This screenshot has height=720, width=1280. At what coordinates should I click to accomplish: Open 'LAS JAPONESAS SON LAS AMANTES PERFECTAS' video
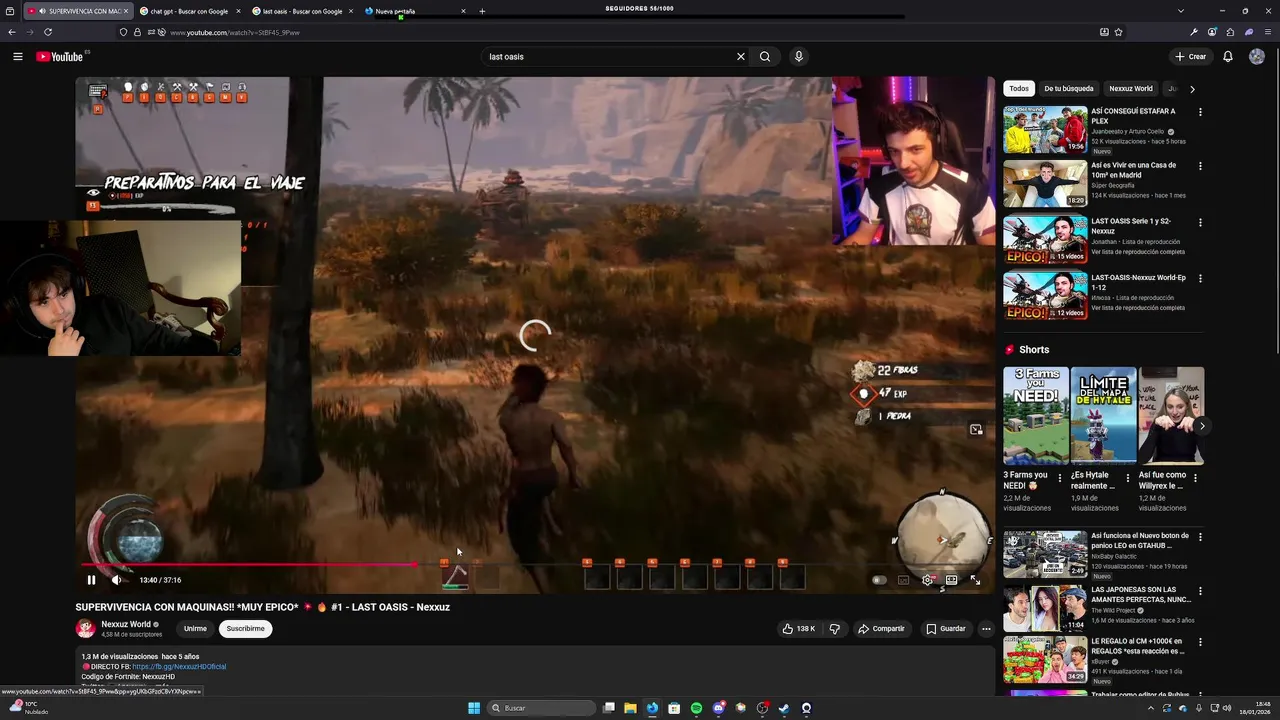[1045, 608]
